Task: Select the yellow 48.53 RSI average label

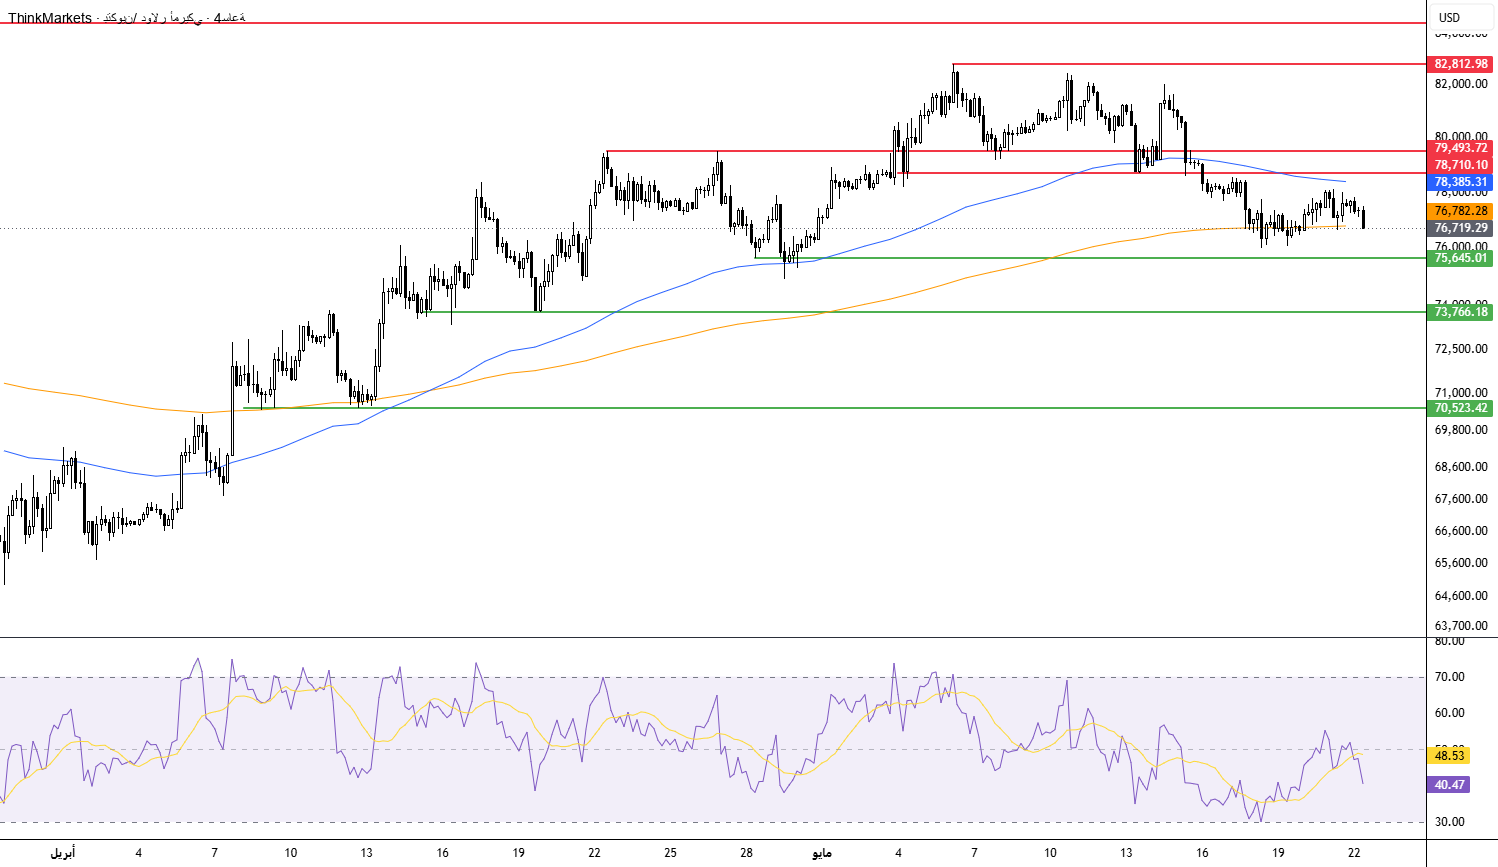Action: (x=1449, y=756)
